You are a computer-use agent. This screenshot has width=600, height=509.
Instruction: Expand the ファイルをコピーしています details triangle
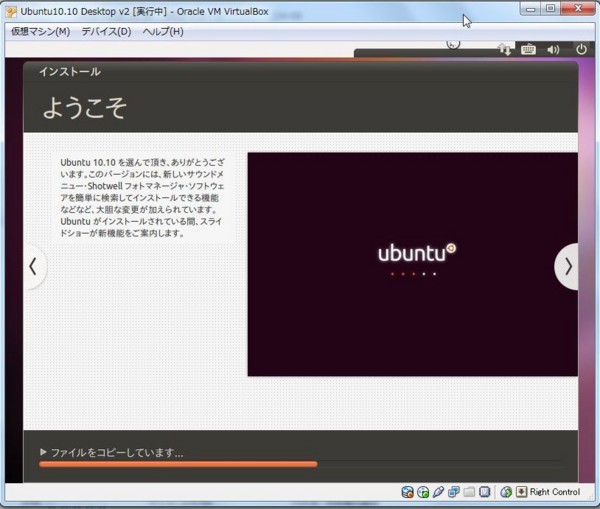(43, 452)
